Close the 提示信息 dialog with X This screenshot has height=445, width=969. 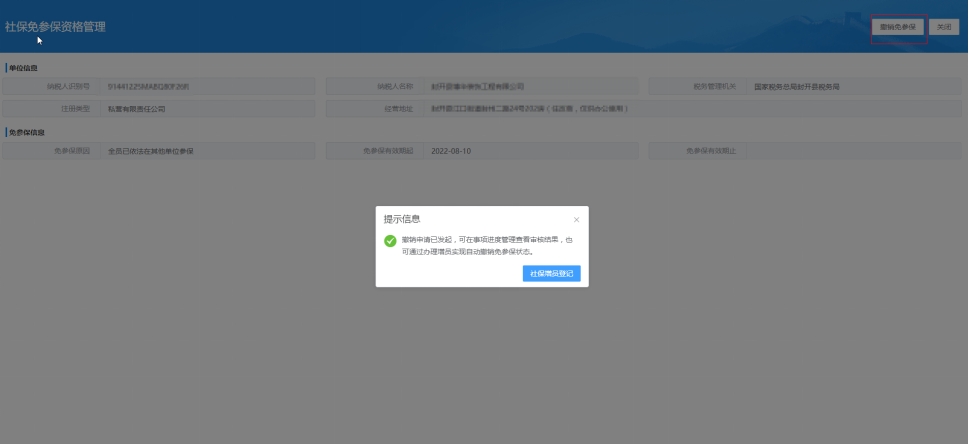click(576, 219)
